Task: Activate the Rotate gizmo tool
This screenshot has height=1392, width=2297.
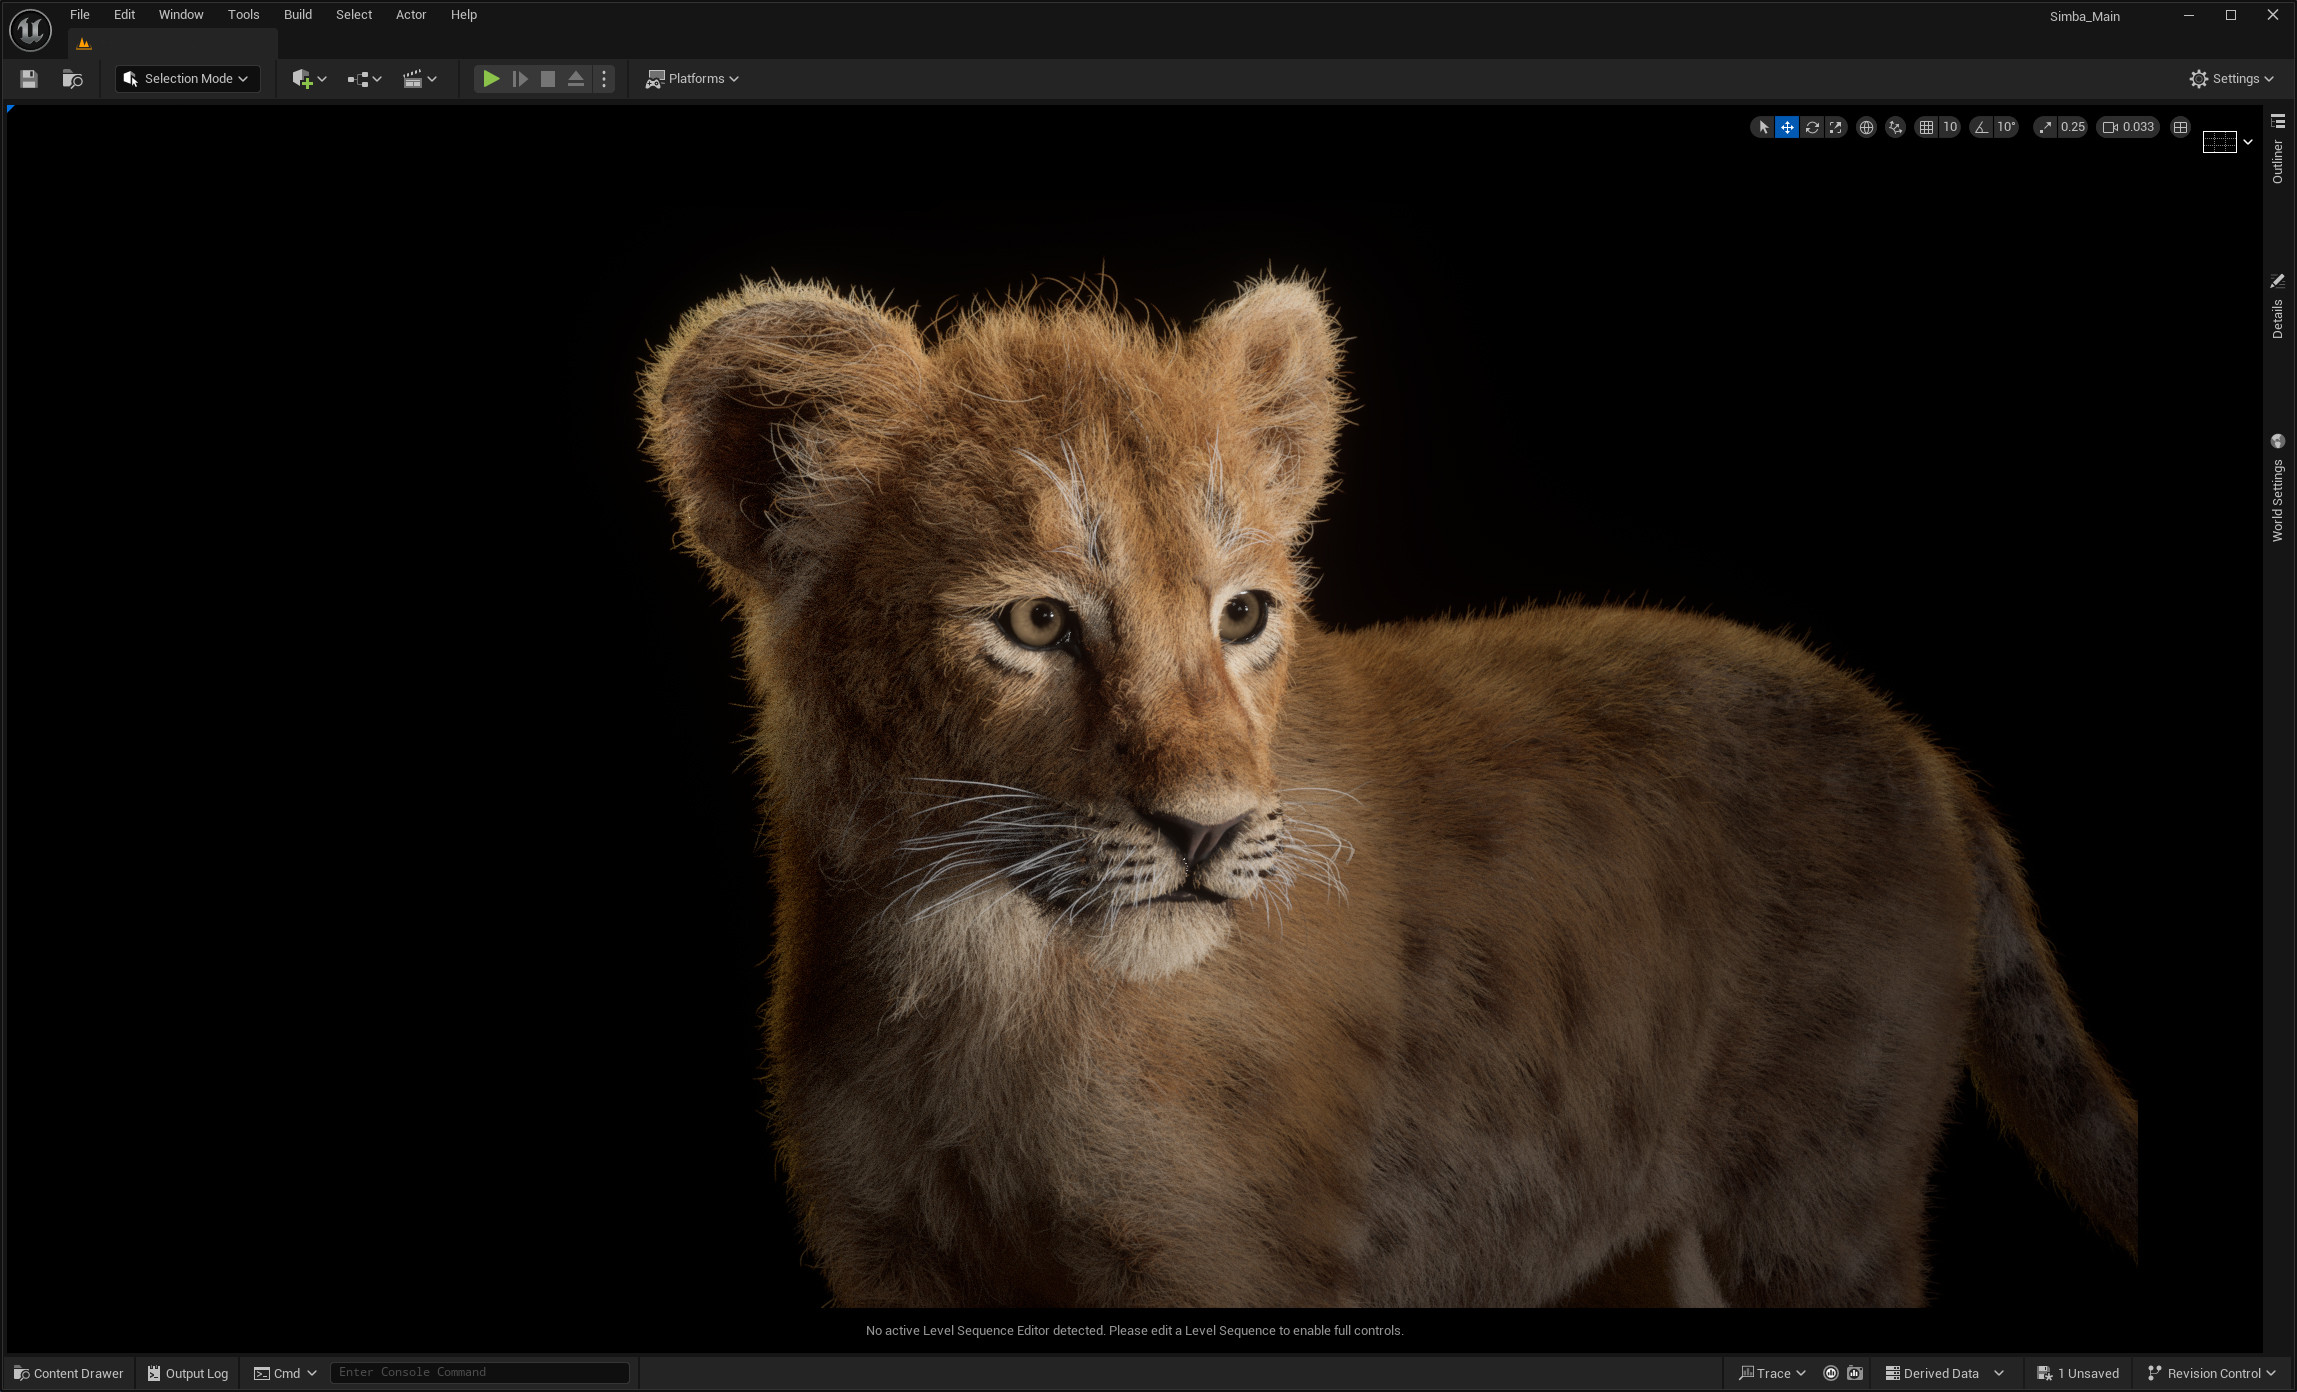Action: pyautogui.click(x=1812, y=127)
